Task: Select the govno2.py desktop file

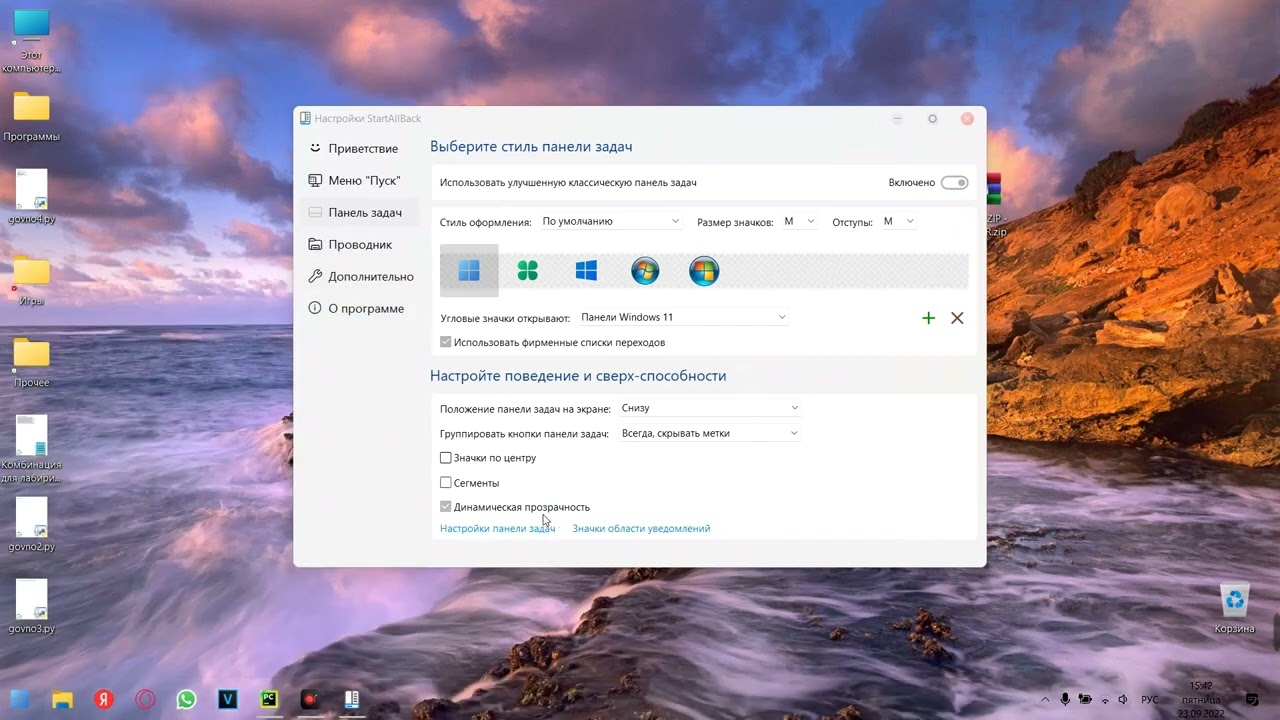Action: 31,525
